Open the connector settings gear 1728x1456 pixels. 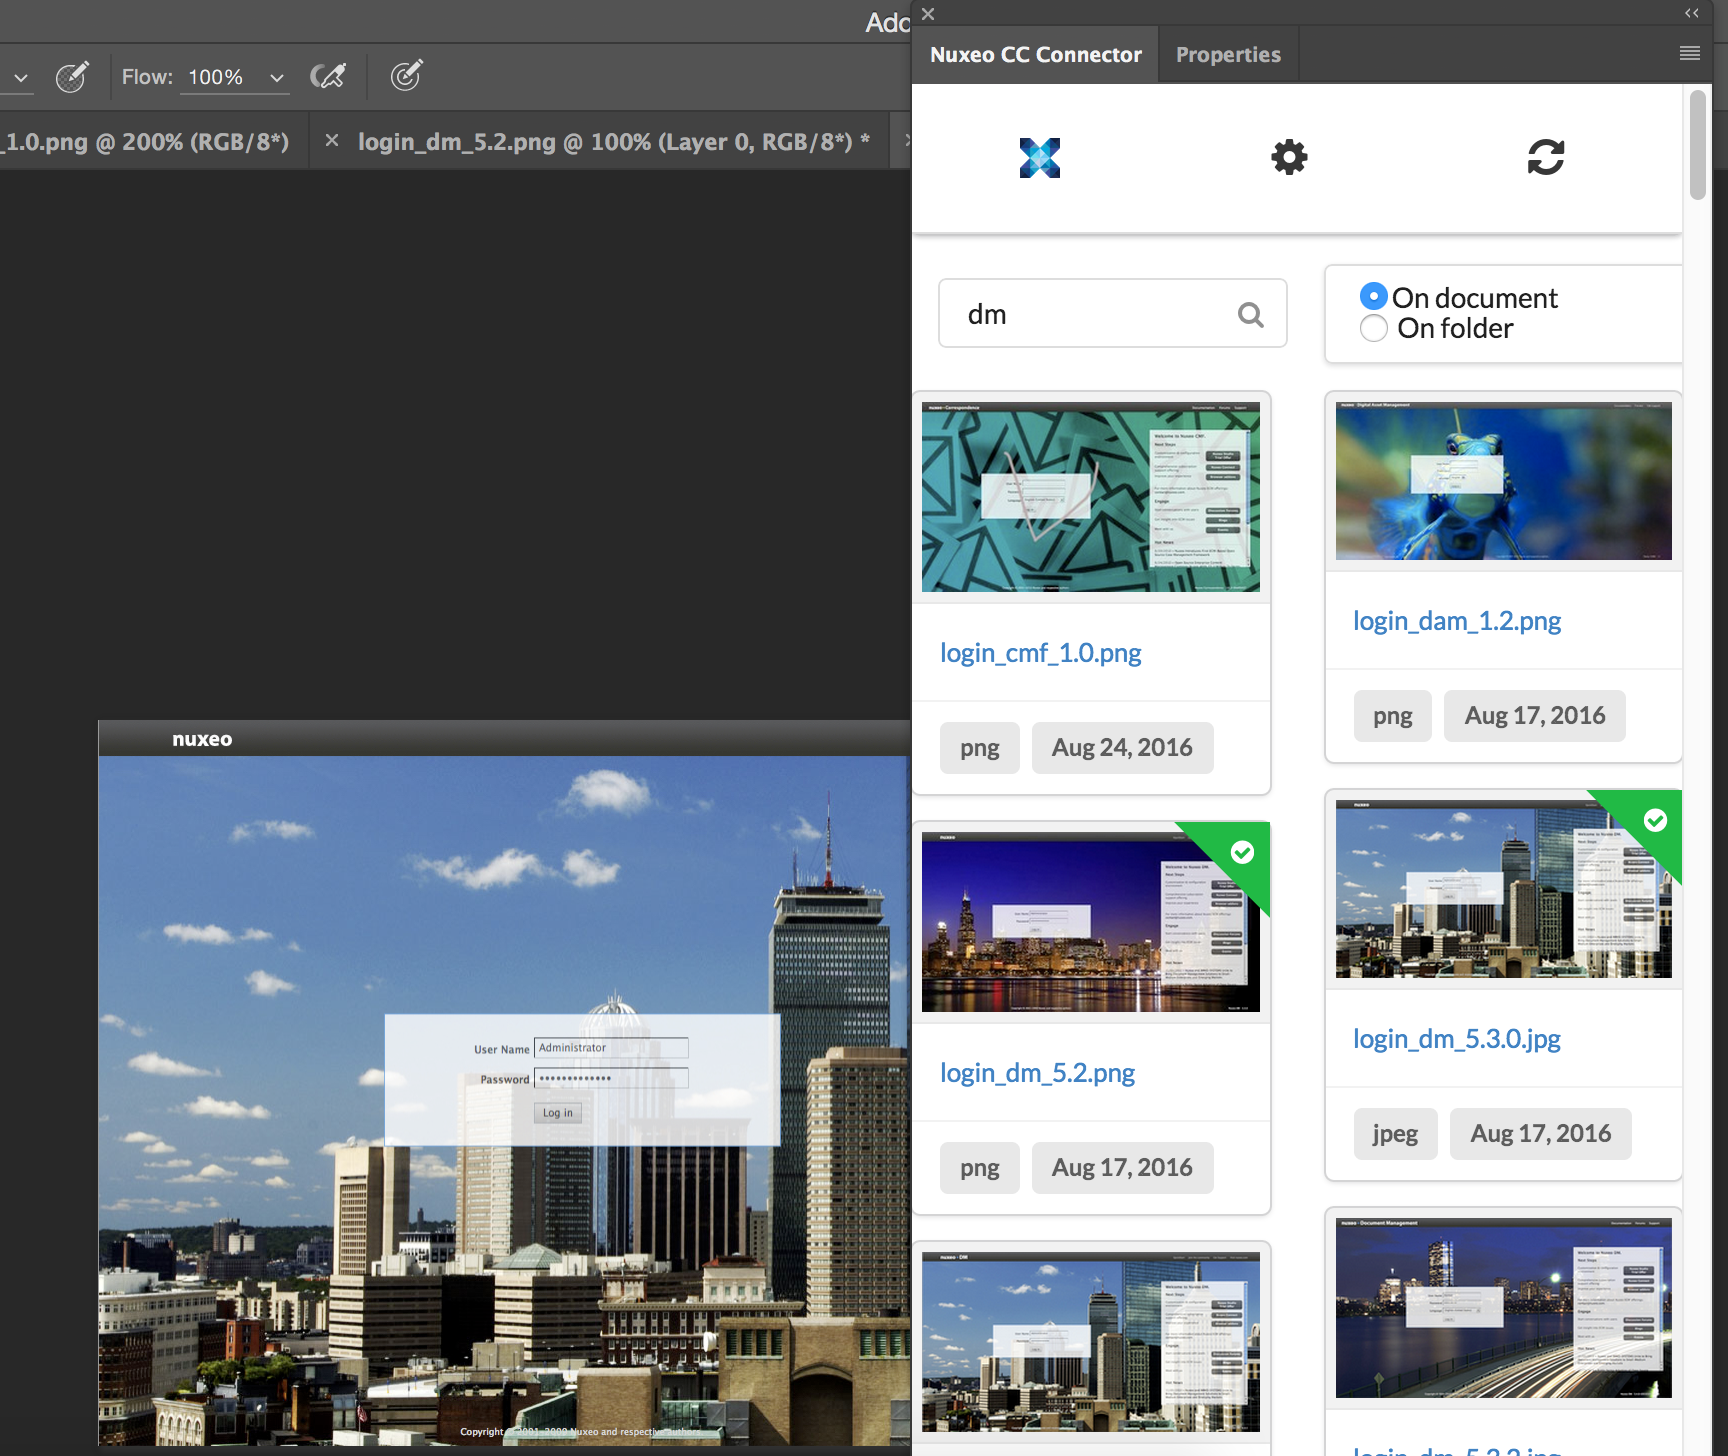1289,157
